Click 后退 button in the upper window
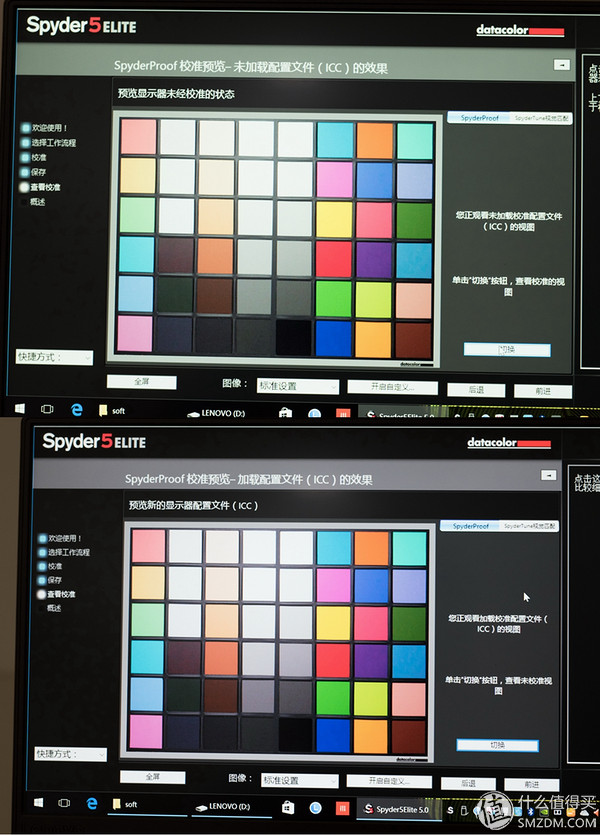This screenshot has height=835, width=600. (476, 390)
